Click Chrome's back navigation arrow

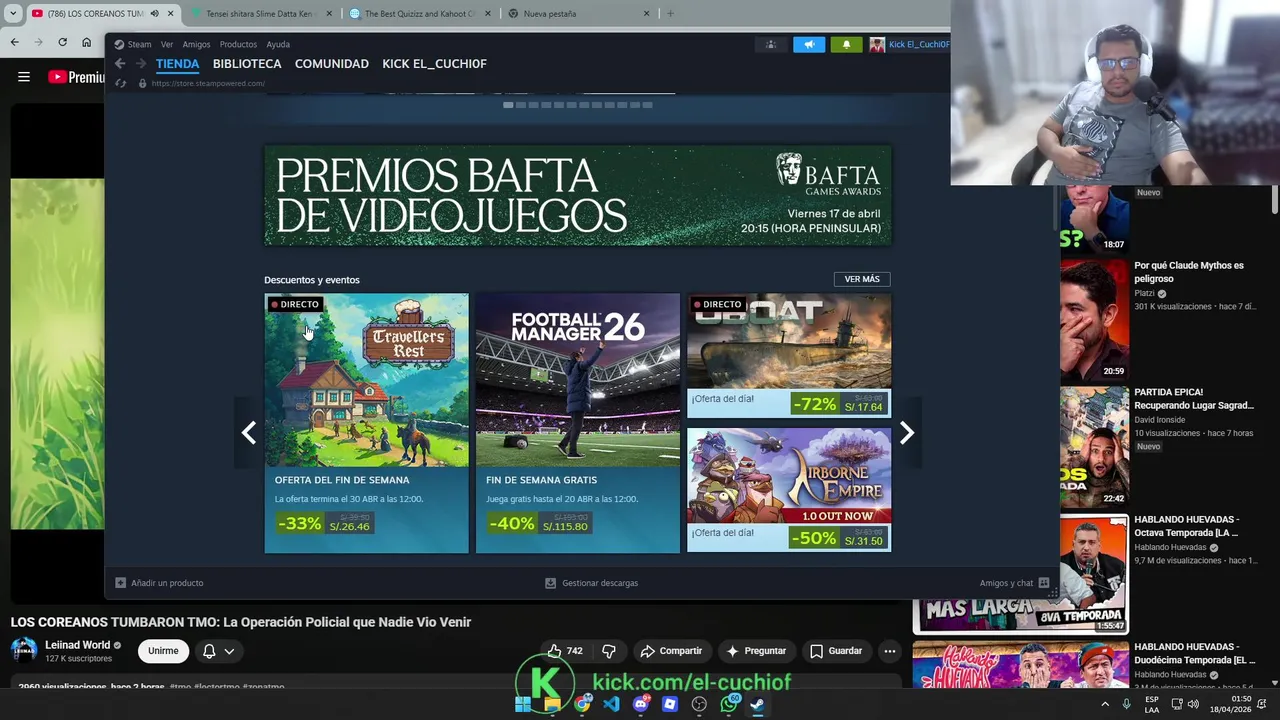[14, 42]
